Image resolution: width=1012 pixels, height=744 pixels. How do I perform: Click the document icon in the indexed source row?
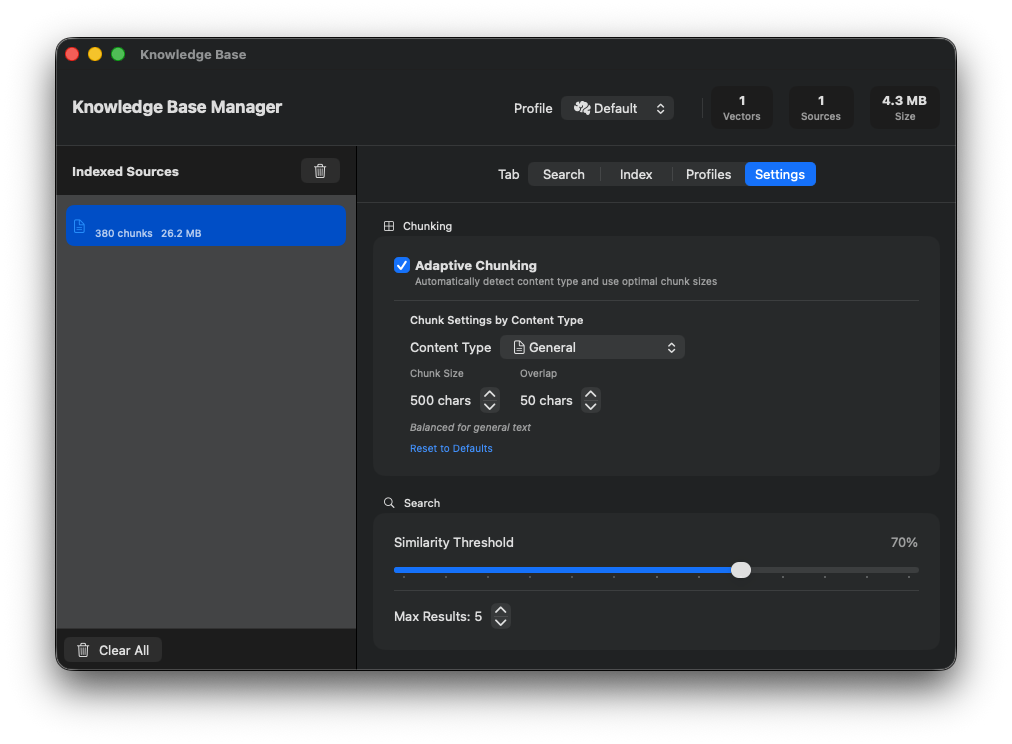(80, 226)
